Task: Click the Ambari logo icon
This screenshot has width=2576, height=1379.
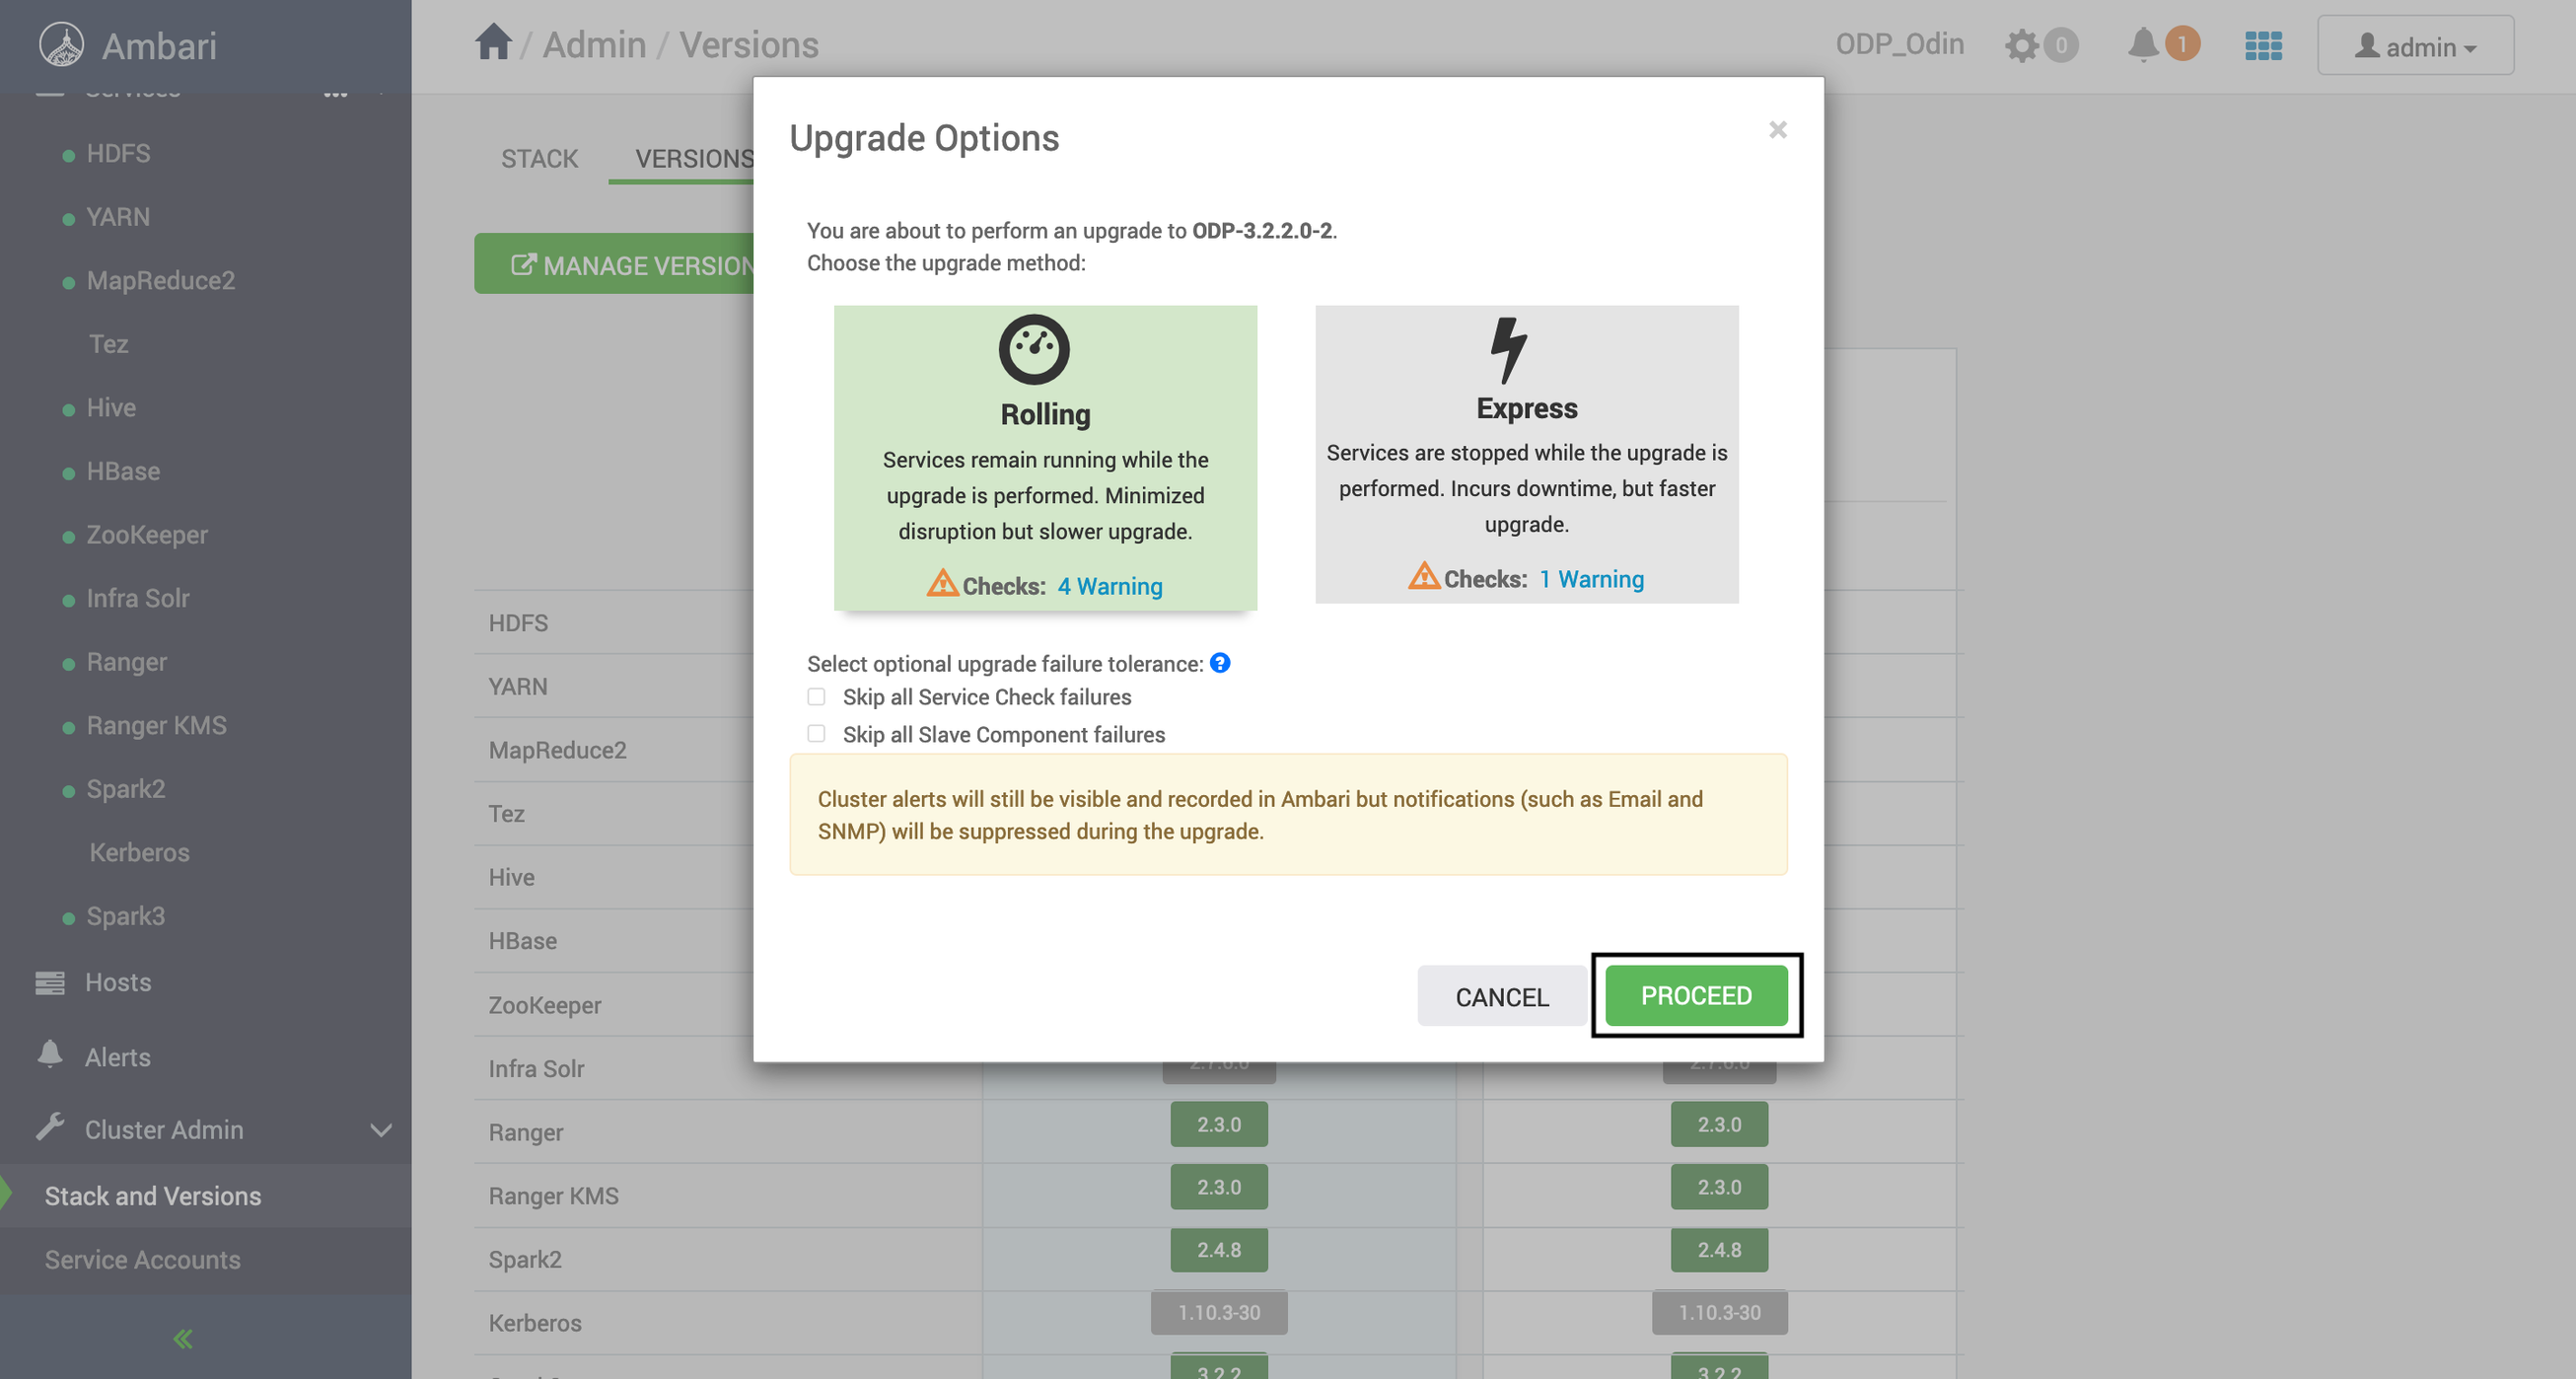Action: click(x=61, y=45)
